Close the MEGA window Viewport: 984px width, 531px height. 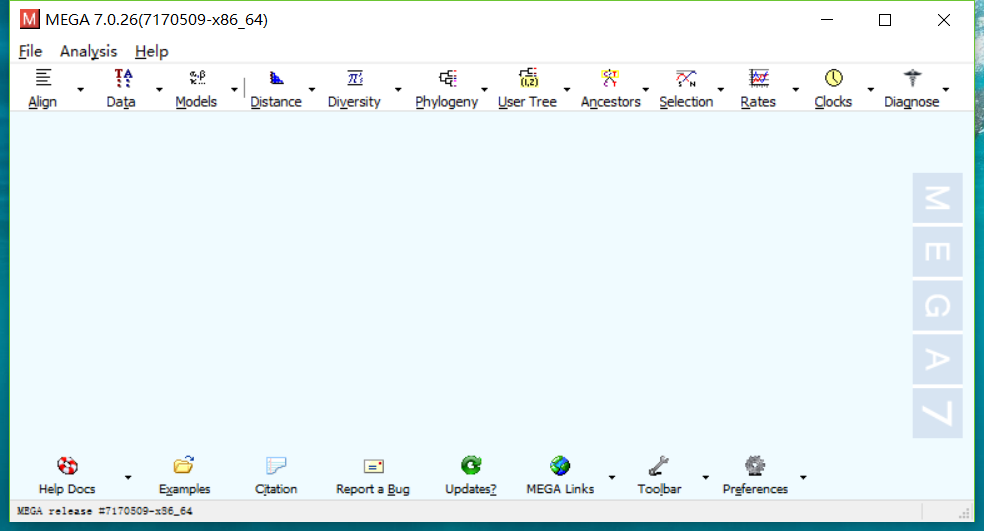tap(944, 20)
